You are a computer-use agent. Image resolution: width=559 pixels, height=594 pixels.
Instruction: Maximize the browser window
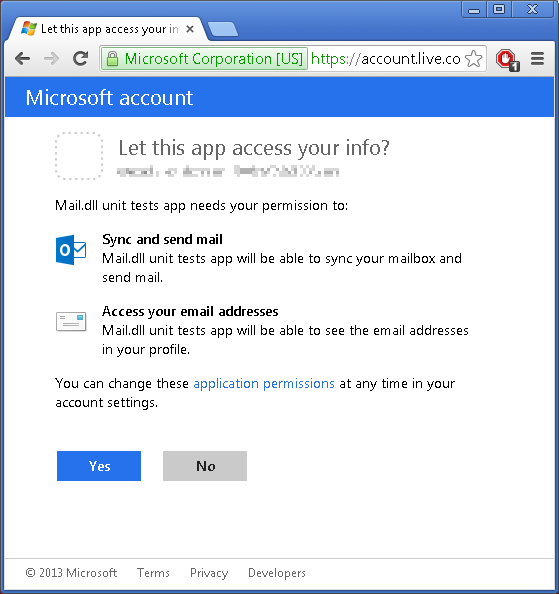point(499,9)
